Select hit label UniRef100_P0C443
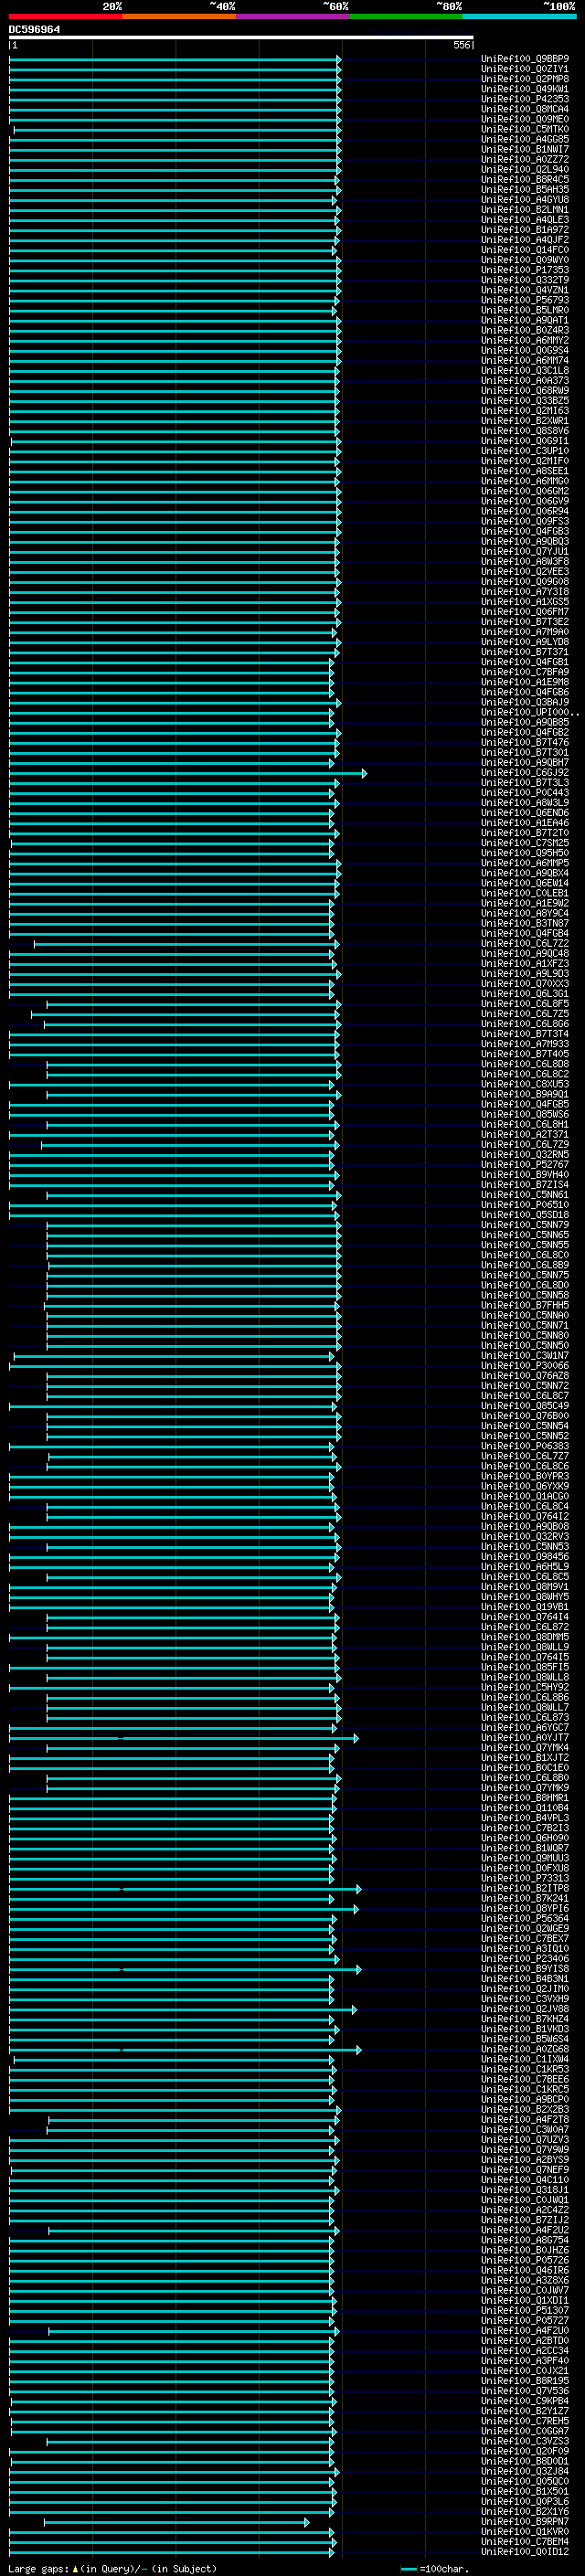Screen dimensions: 585x2576 coord(525,793)
